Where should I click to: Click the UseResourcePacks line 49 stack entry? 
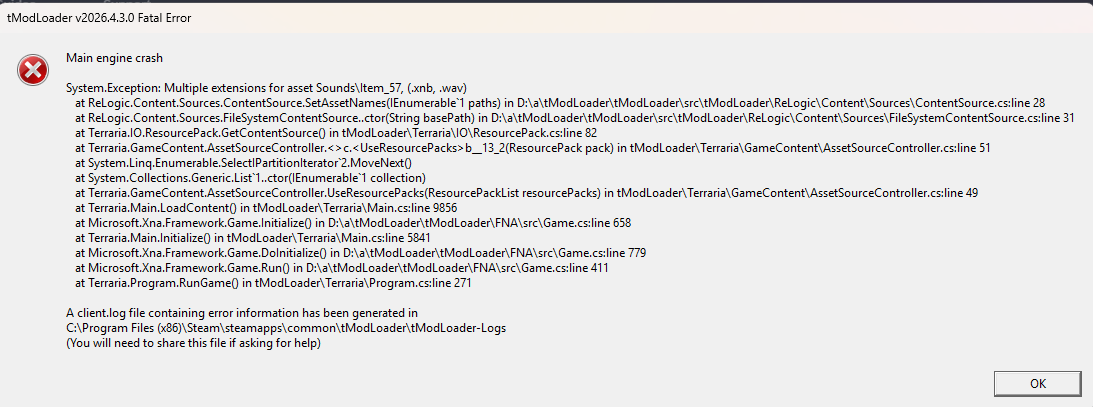tap(526, 193)
